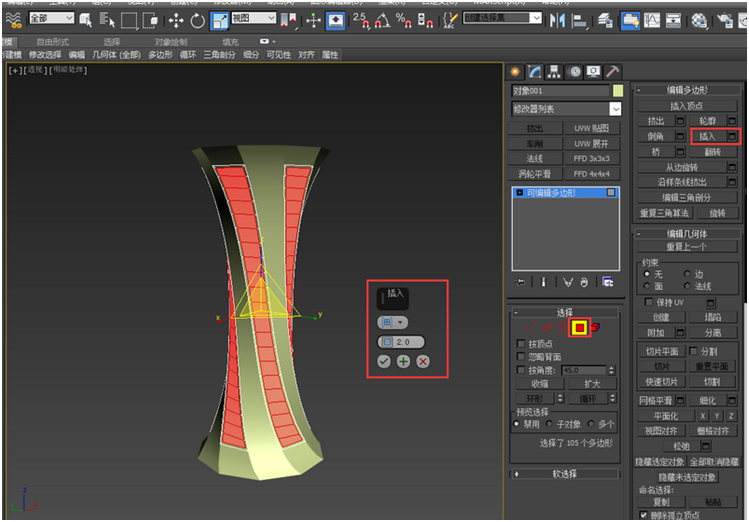The width and height of the screenshot is (749, 522).
Task: Click the object color swatch
Action: (x=618, y=91)
